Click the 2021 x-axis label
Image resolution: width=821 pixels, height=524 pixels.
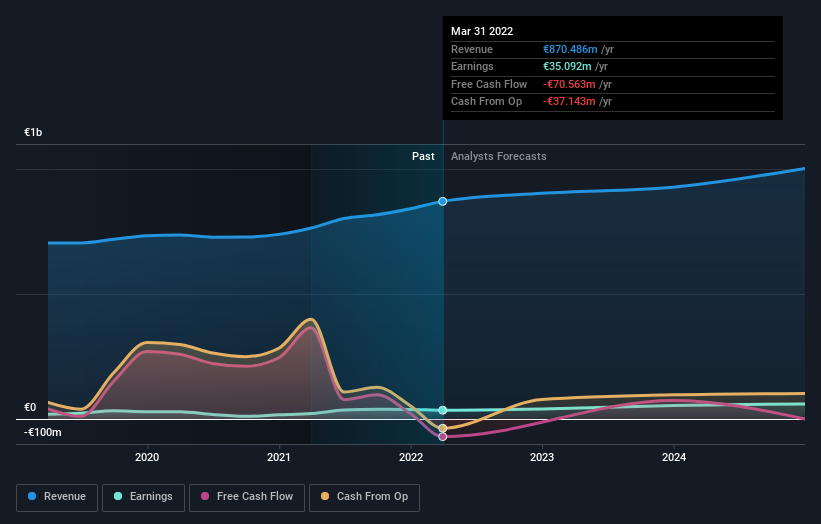click(x=279, y=457)
